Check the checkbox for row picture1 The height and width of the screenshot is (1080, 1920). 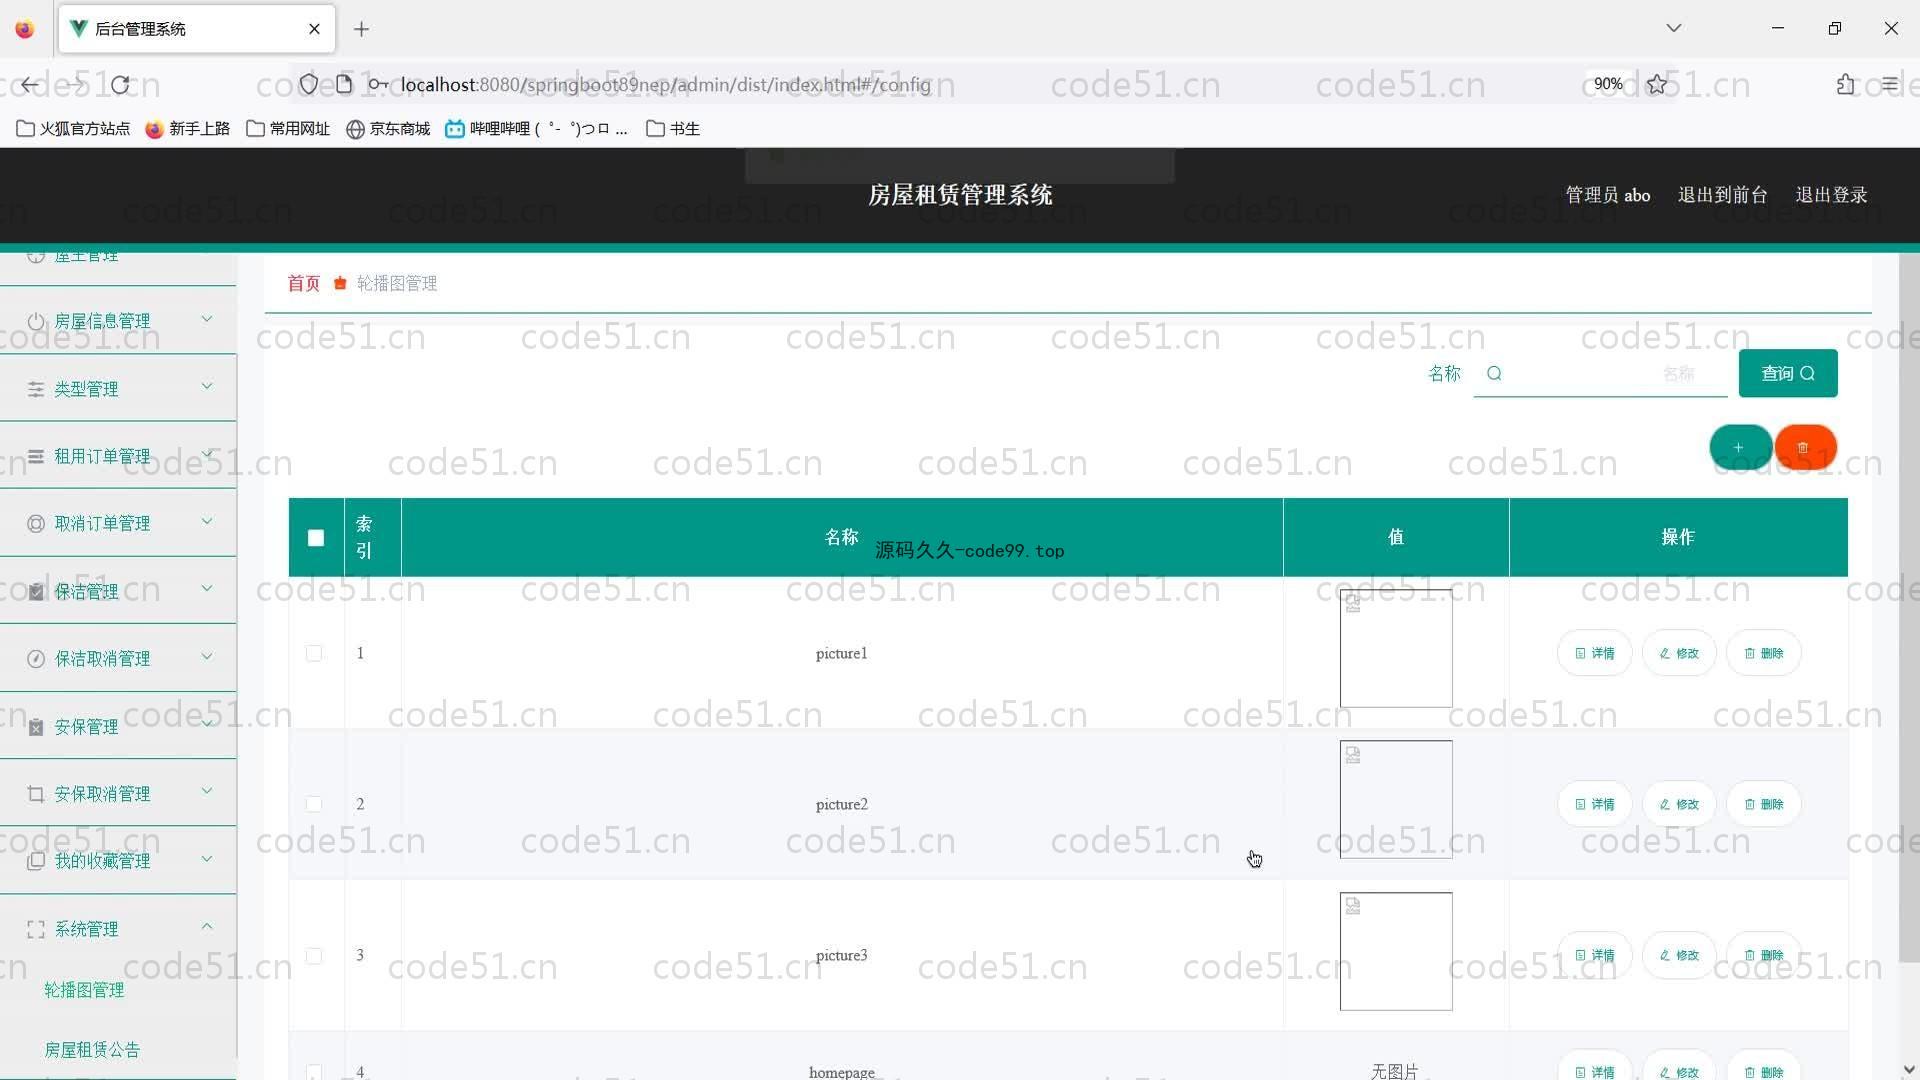[314, 653]
